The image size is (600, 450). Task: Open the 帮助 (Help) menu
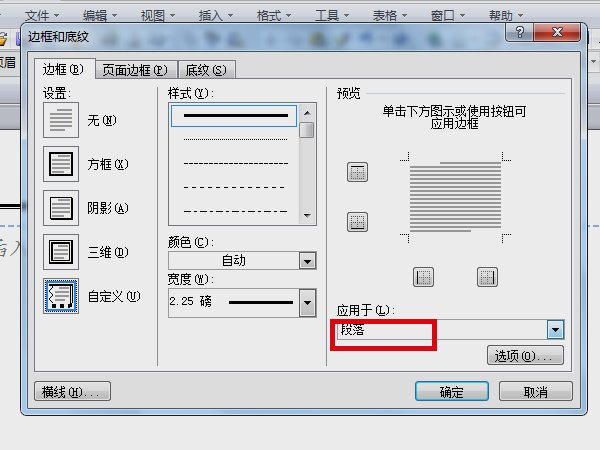coord(505,15)
